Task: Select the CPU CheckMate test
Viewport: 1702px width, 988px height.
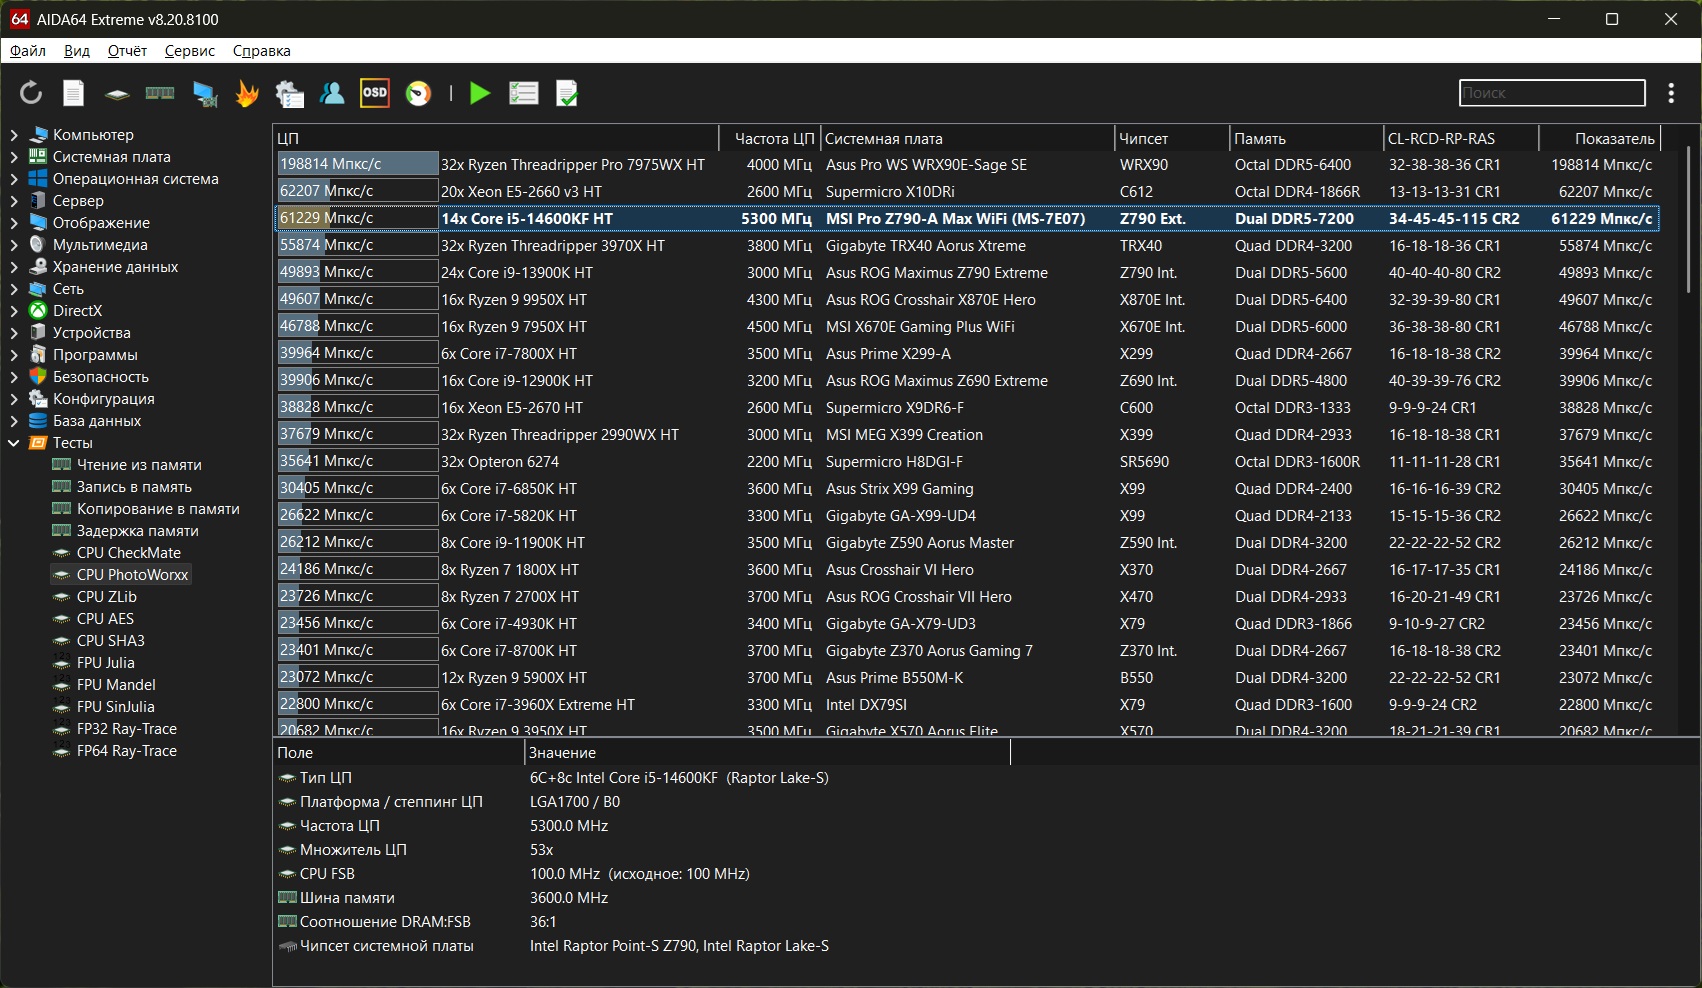Action: tap(129, 552)
